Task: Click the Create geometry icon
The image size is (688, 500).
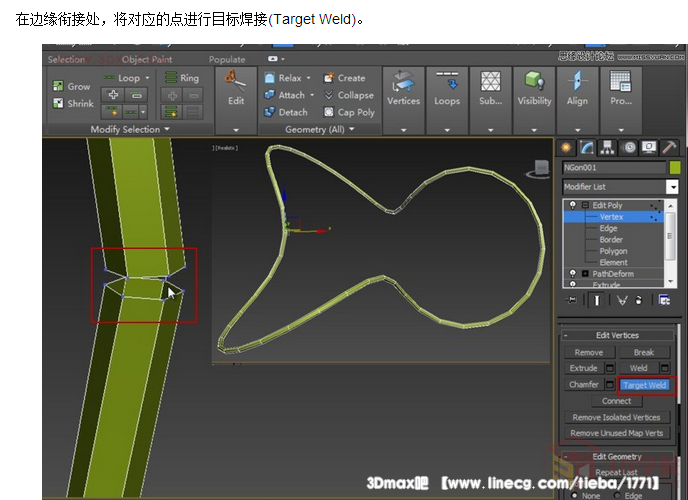Action: [329, 78]
